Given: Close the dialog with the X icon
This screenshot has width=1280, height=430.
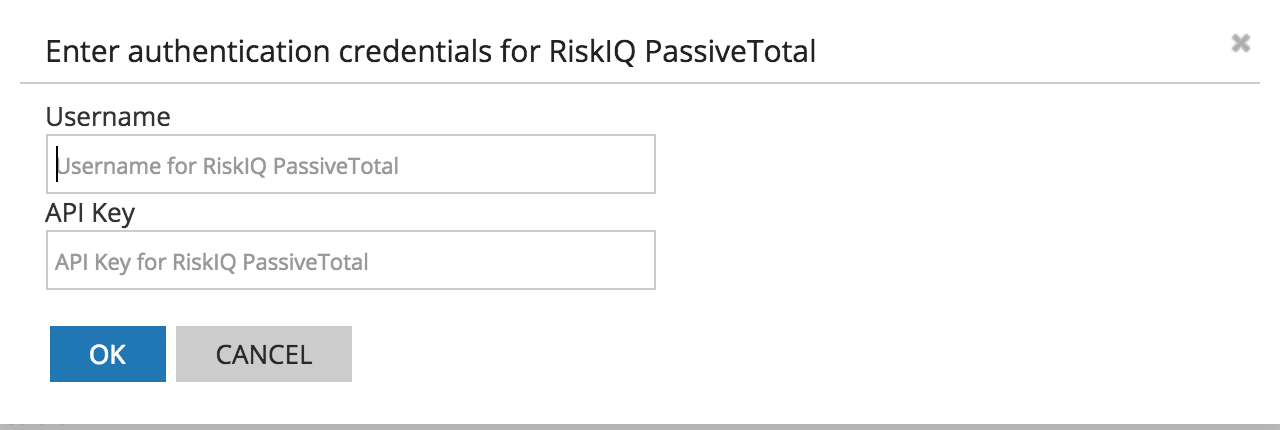Looking at the screenshot, I should (x=1241, y=43).
